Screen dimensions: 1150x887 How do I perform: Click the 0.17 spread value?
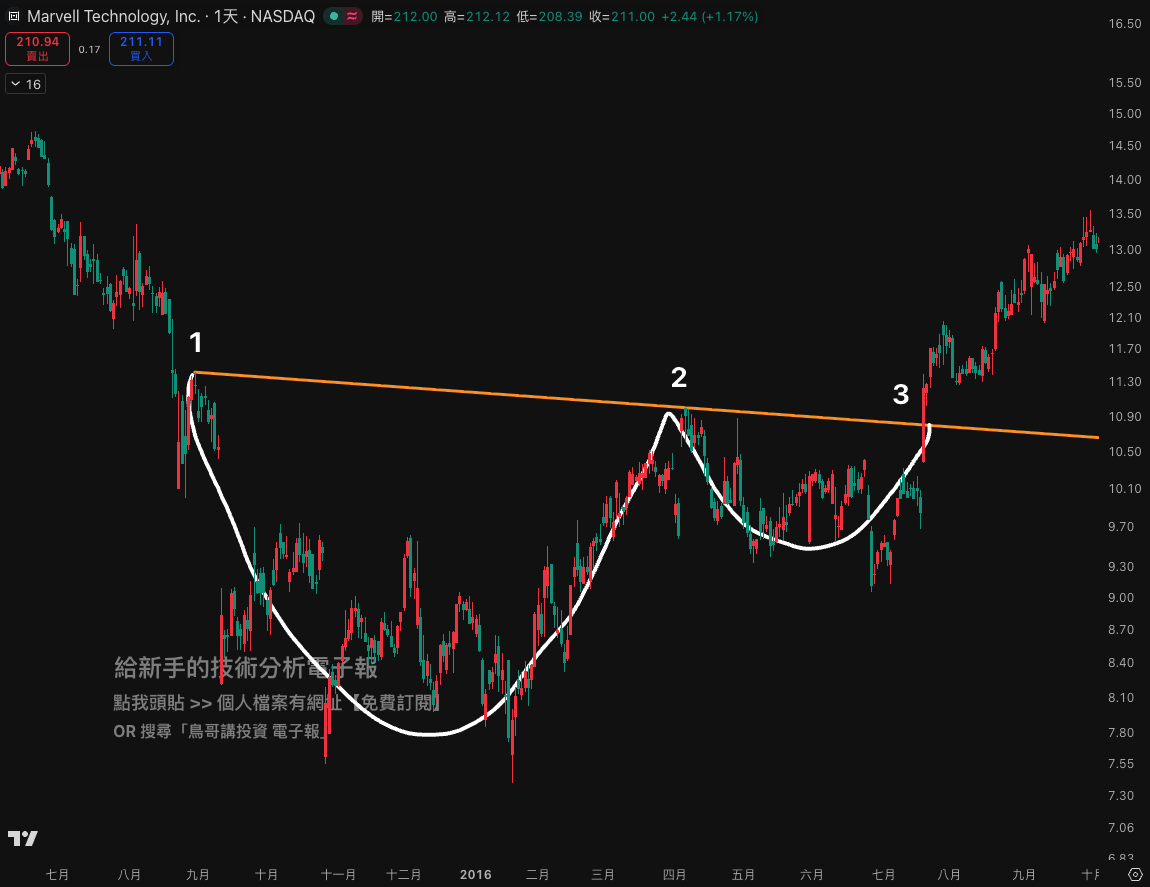tap(89, 49)
